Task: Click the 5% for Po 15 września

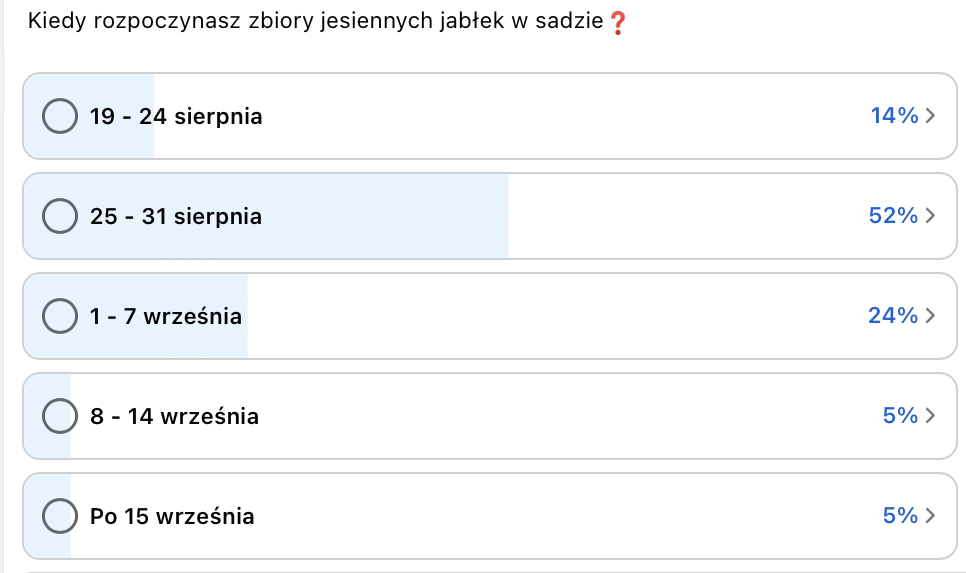Action: tap(901, 515)
